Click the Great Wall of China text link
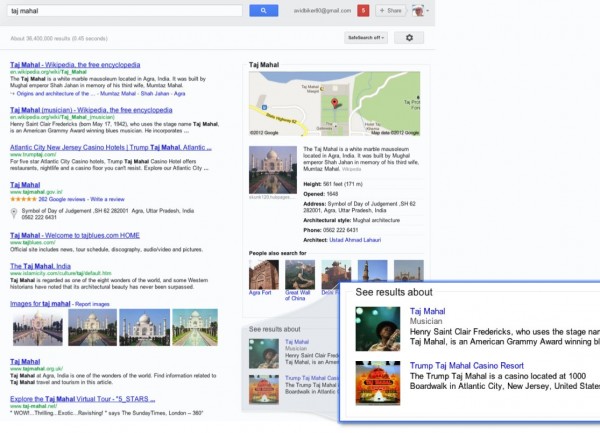Image resolution: width=600 pixels, height=433 pixels. pyautogui.click(x=297, y=295)
